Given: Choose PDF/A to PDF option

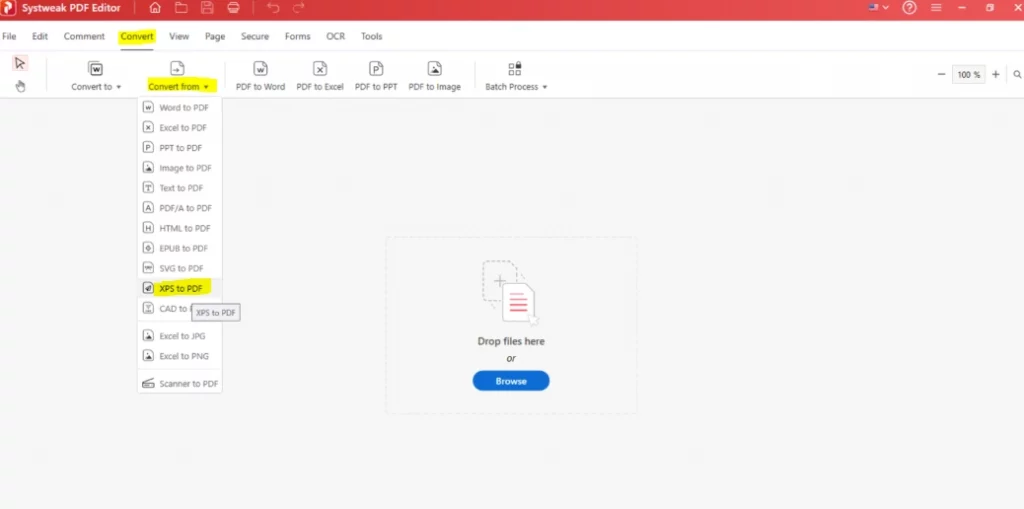Looking at the screenshot, I should point(180,208).
